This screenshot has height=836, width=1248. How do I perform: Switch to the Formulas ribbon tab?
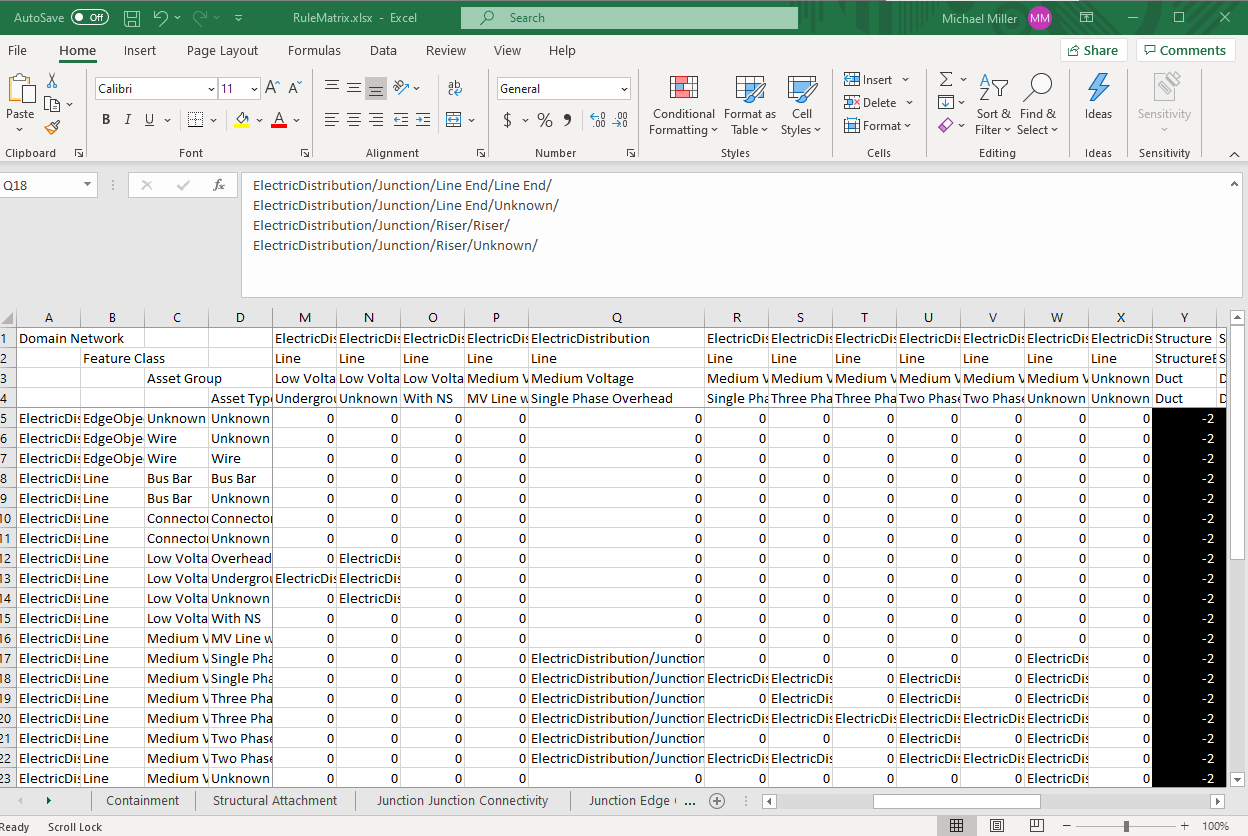314,50
